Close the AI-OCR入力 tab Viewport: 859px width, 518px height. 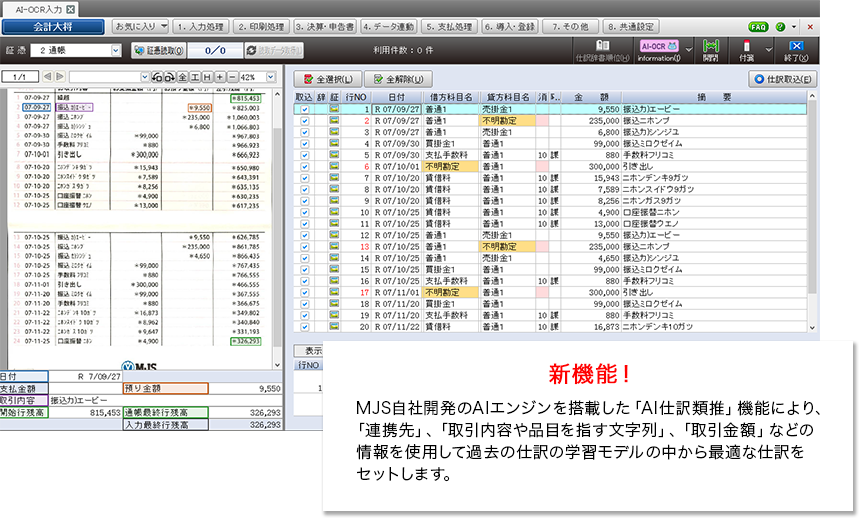pos(71,9)
